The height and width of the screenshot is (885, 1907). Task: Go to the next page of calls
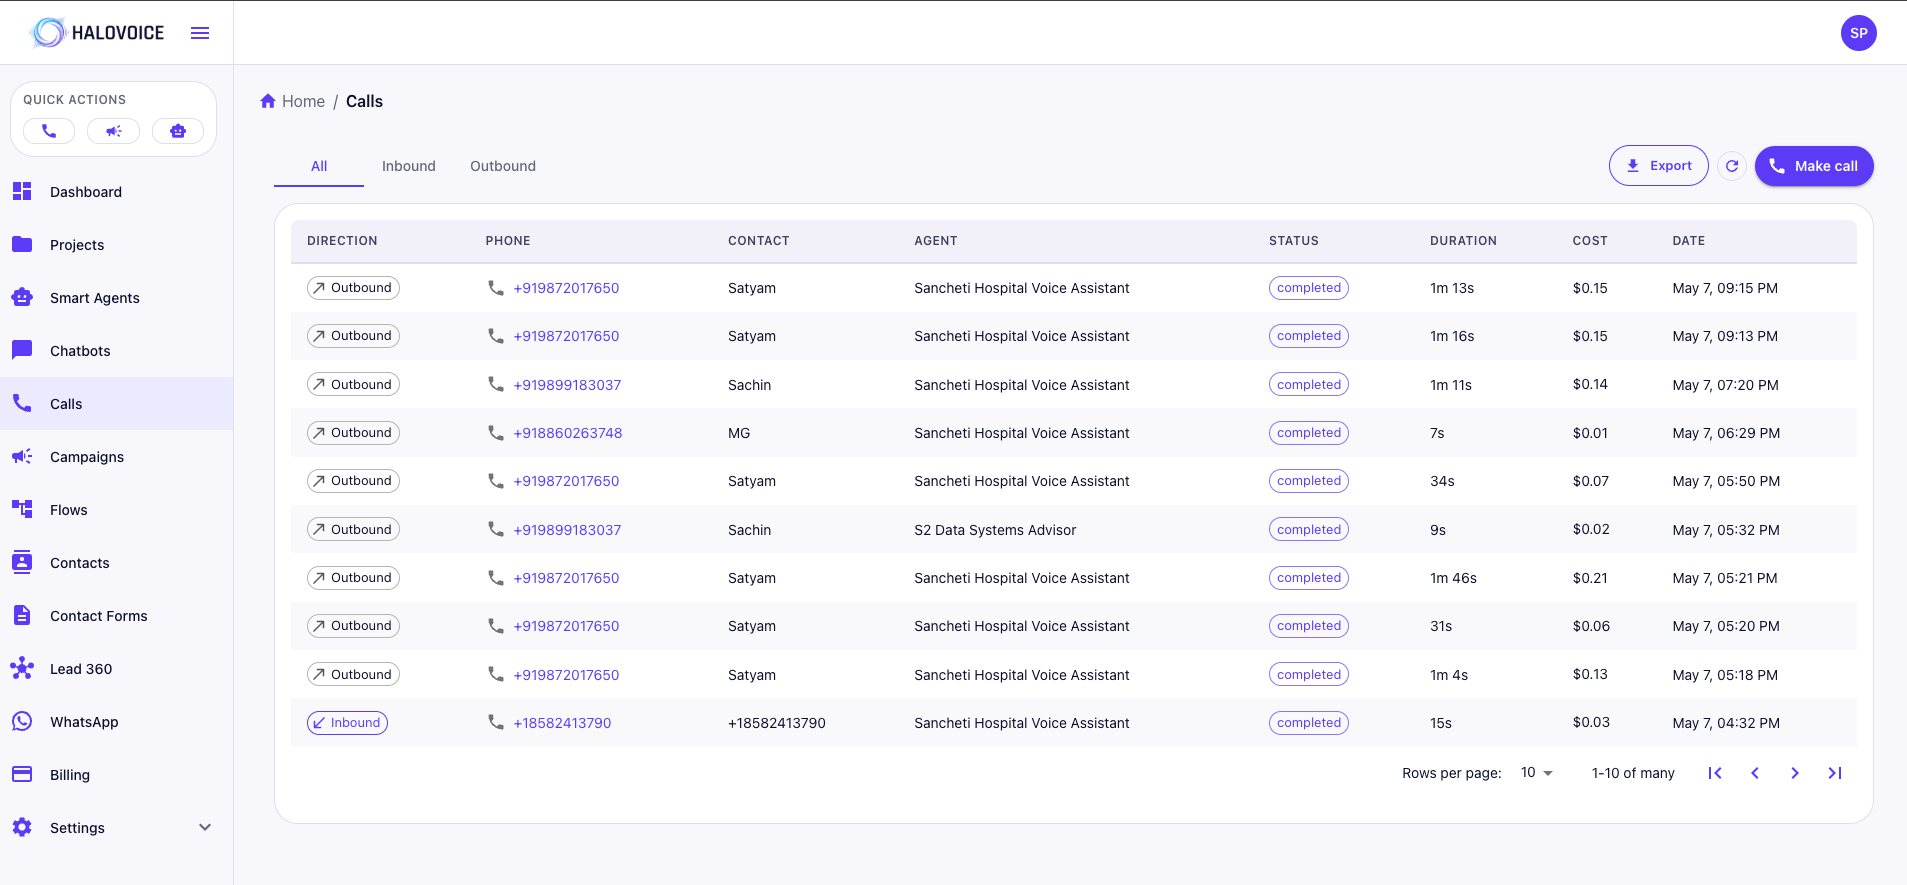pyautogui.click(x=1795, y=773)
